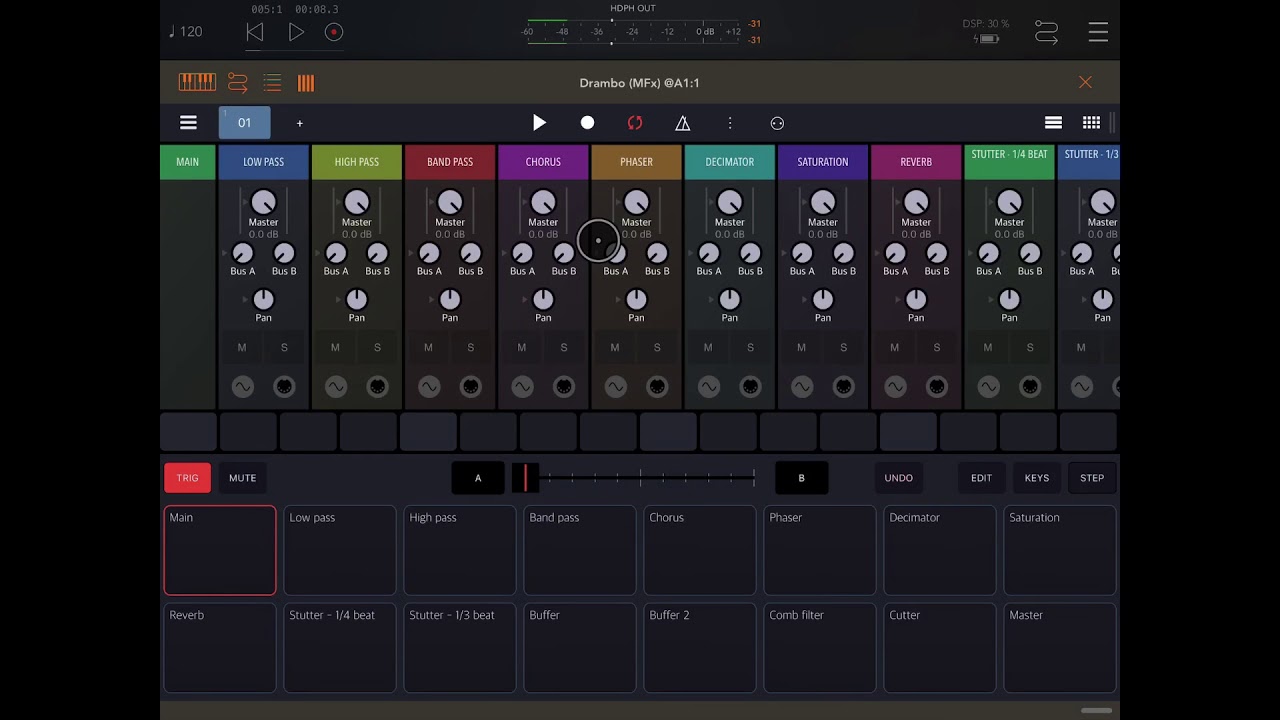Select crossfader scene B
Image resolution: width=1280 pixels, height=720 pixels.
pos(802,478)
